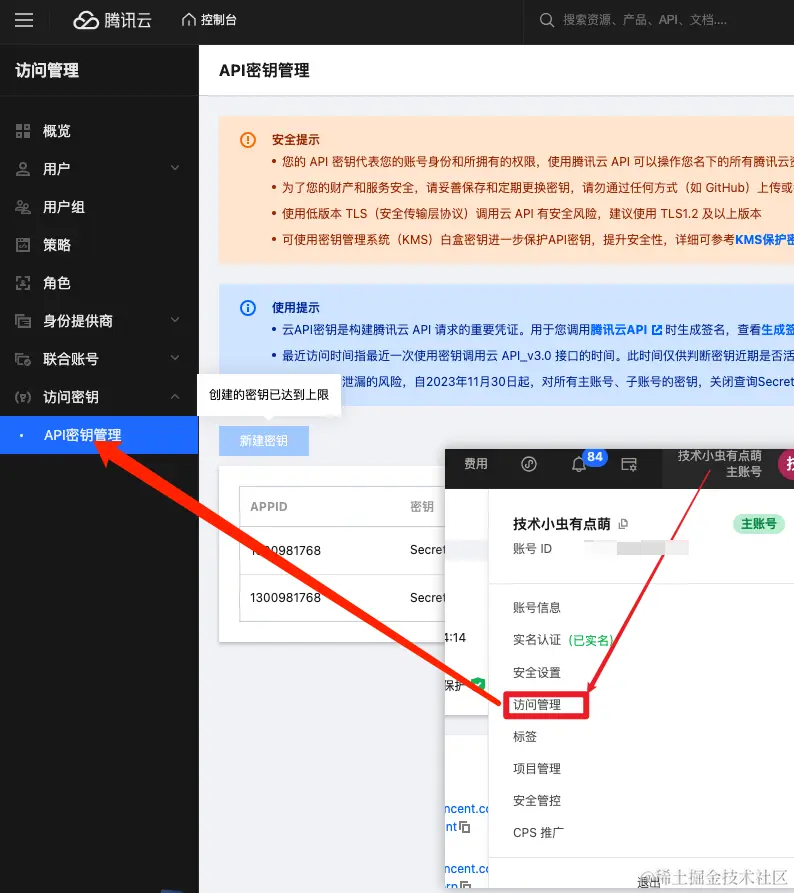Viewport: 794px width, 893px height.
Task: Expand the 用户 submenu chevron
Action: (x=175, y=168)
